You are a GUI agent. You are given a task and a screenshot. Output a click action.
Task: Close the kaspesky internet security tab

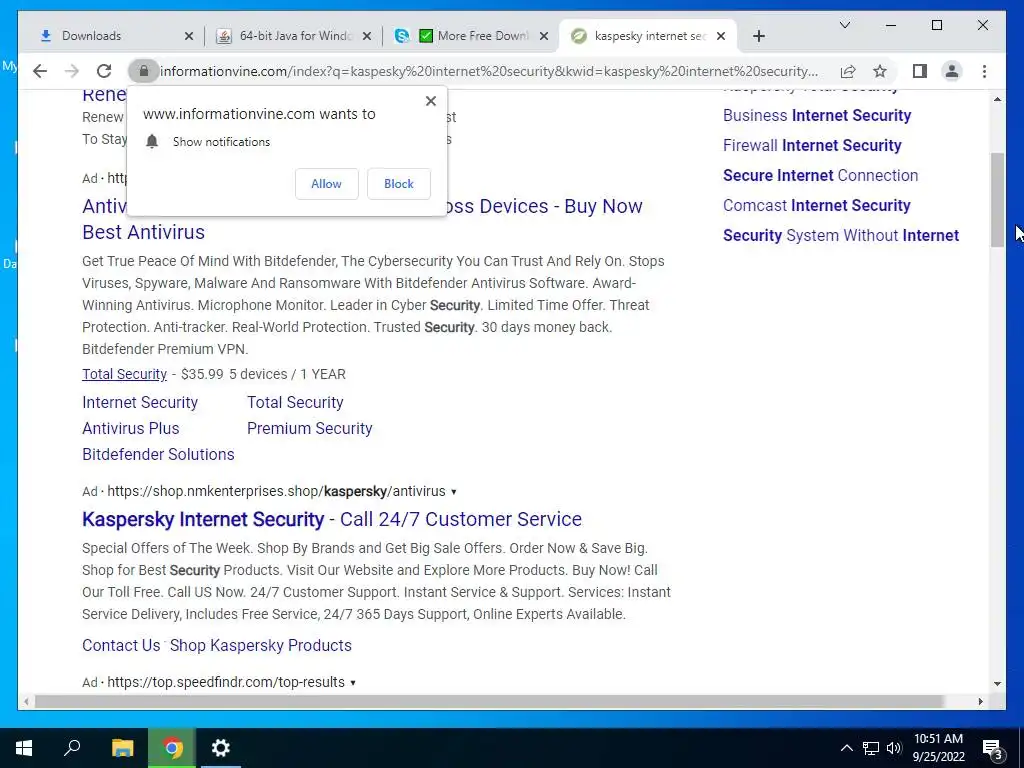pyautogui.click(x=721, y=36)
